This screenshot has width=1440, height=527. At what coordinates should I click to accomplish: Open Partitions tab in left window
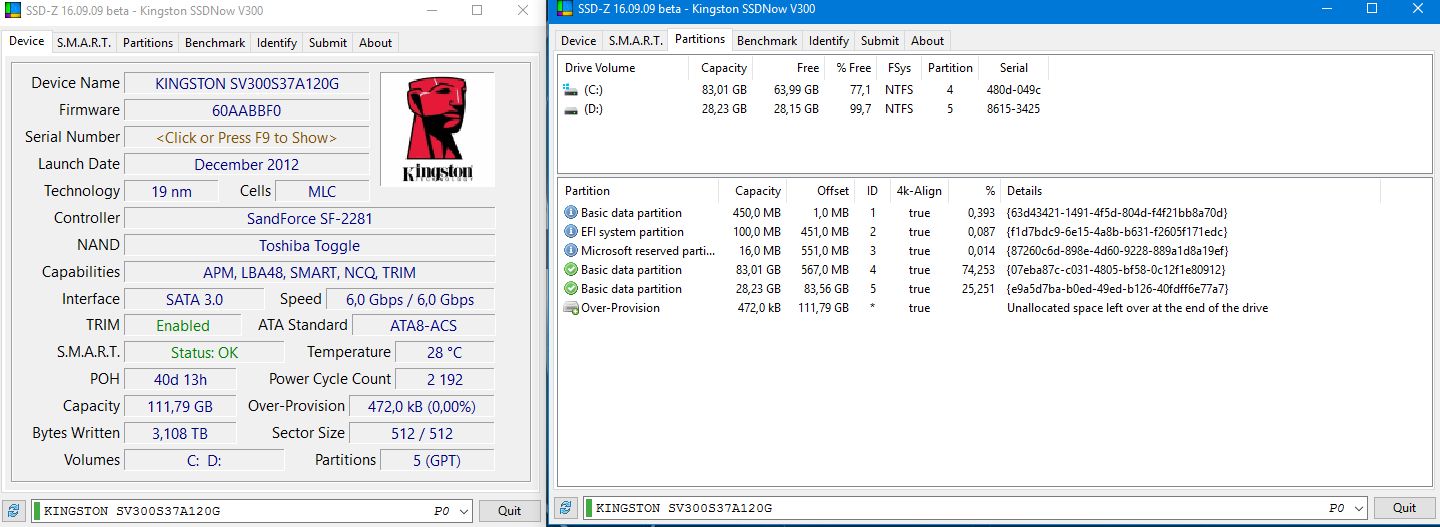click(148, 42)
